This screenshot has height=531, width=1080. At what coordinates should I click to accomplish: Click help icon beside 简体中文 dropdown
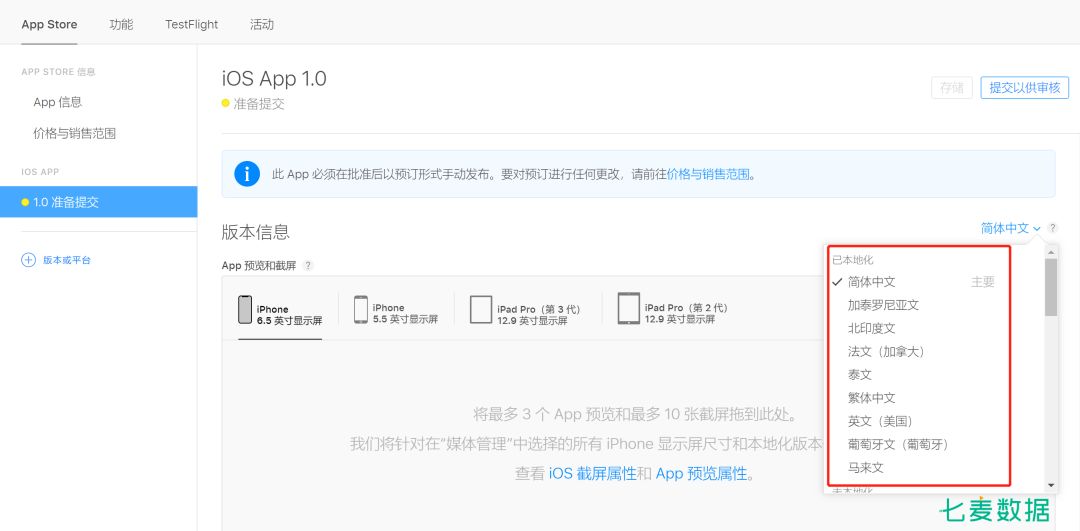click(x=1053, y=228)
